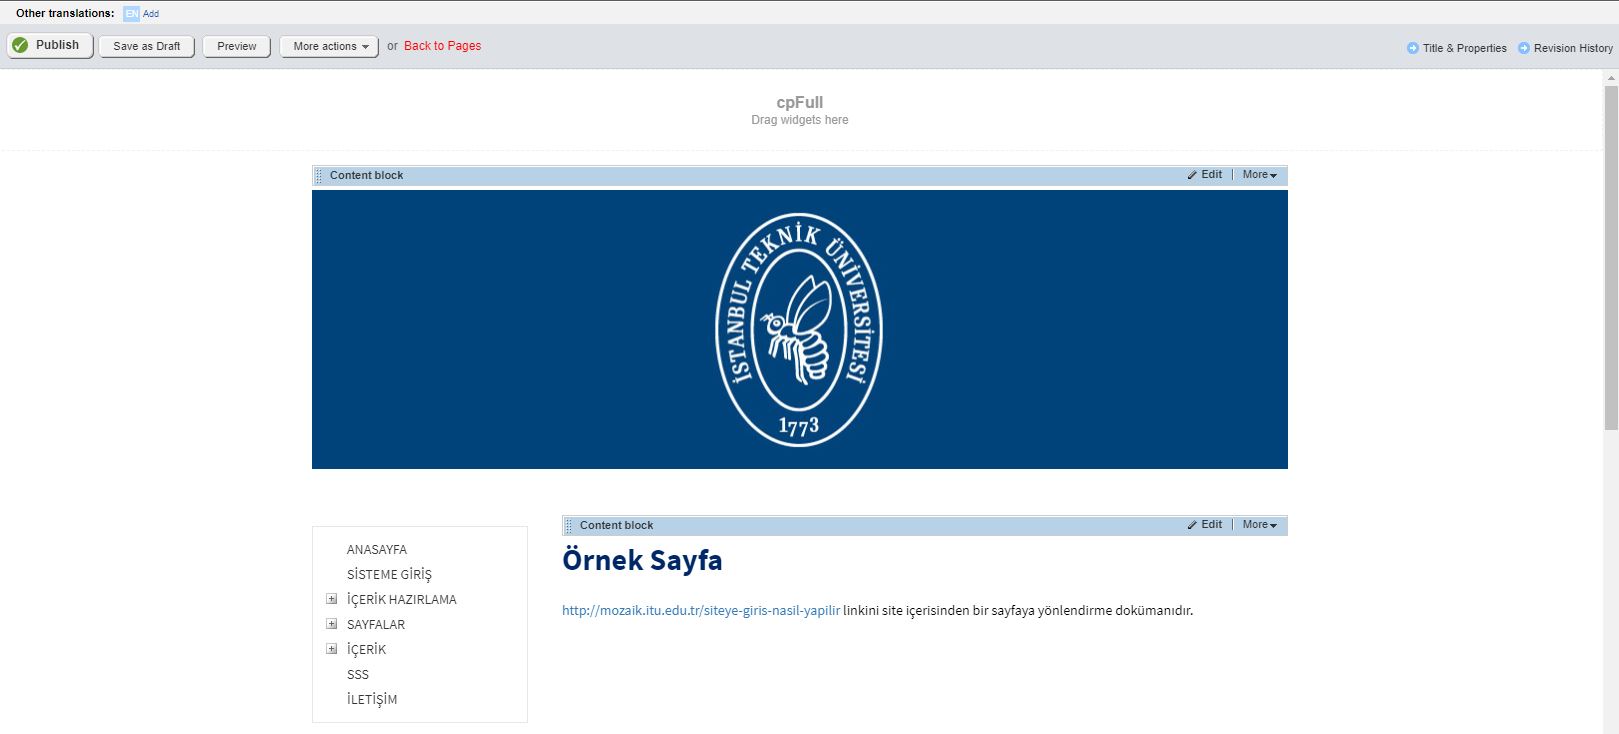
Task: Open More menu of Örnek Sayfa block
Action: coord(1260,525)
